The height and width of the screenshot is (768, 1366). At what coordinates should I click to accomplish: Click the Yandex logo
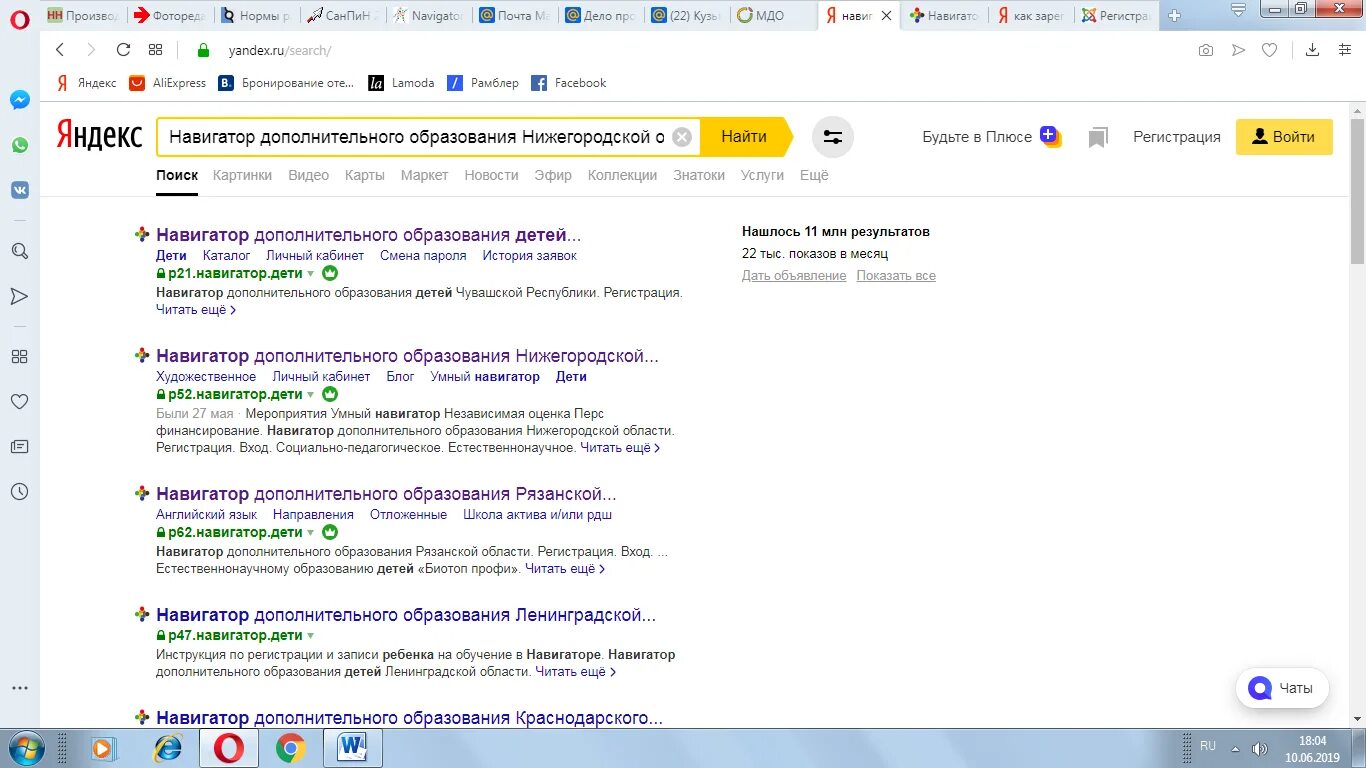click(x=99, y=134)
